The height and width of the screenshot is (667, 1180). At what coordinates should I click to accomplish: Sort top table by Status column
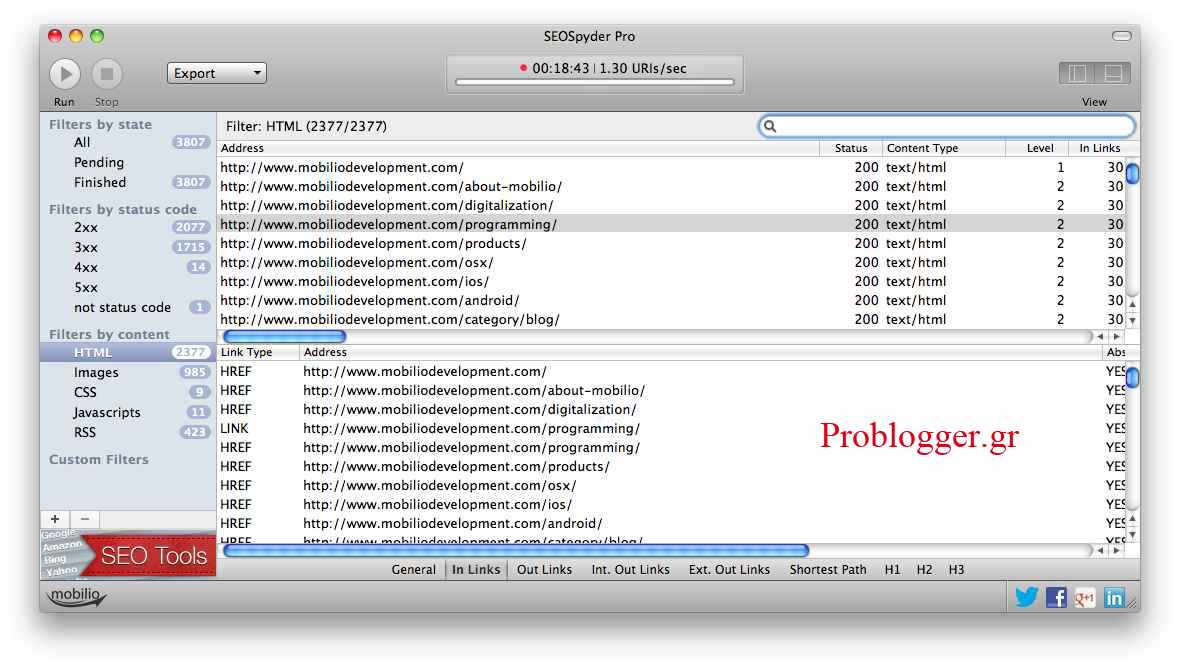[x=850, y=148]
